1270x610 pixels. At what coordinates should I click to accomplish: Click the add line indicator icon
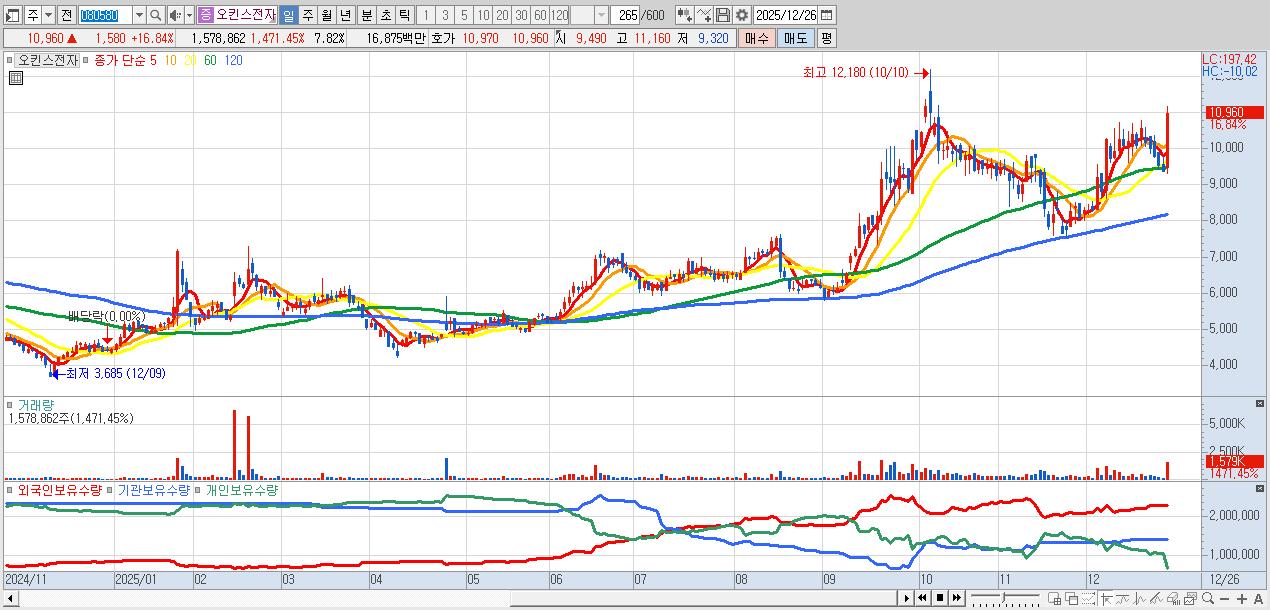coord(704,15)
